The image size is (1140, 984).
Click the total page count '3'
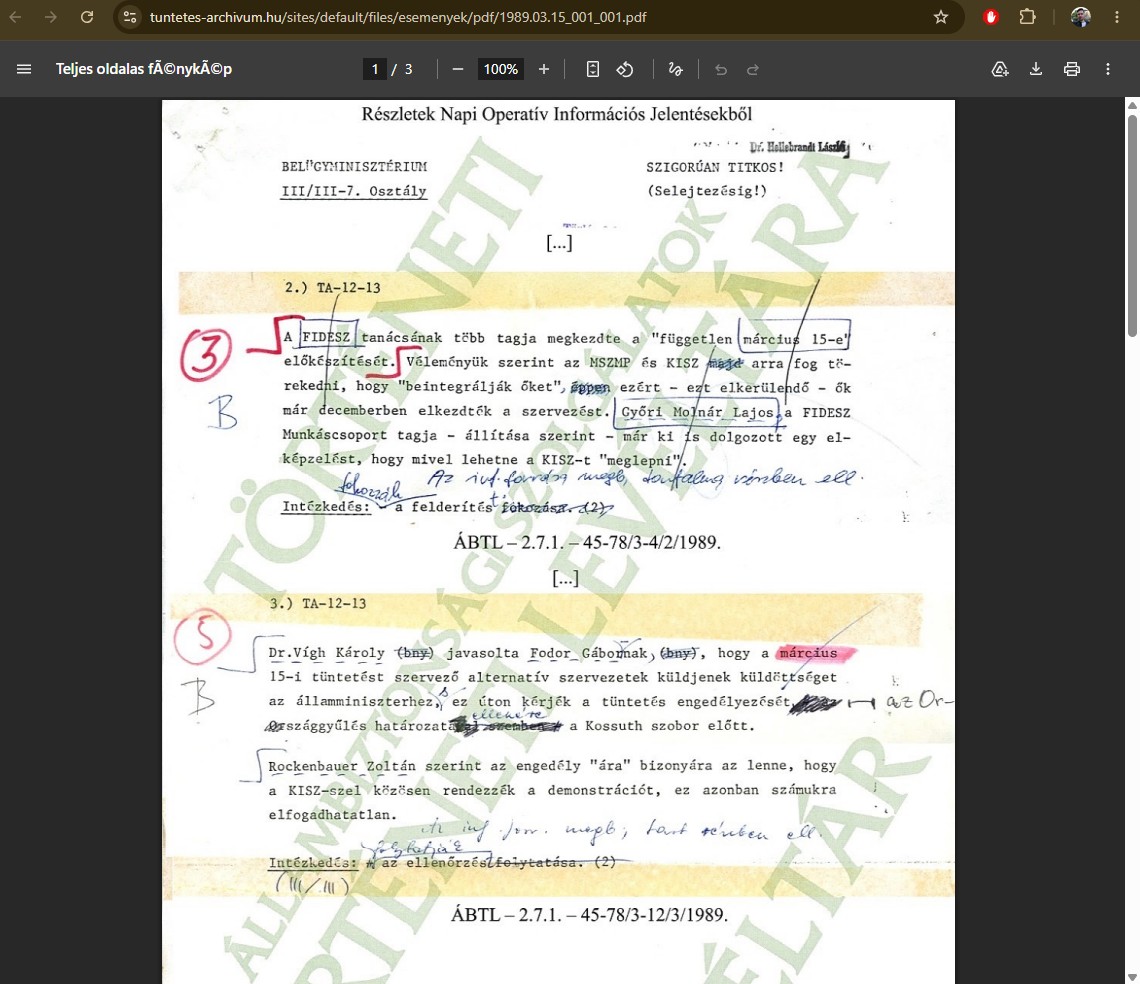pos(409,69)
